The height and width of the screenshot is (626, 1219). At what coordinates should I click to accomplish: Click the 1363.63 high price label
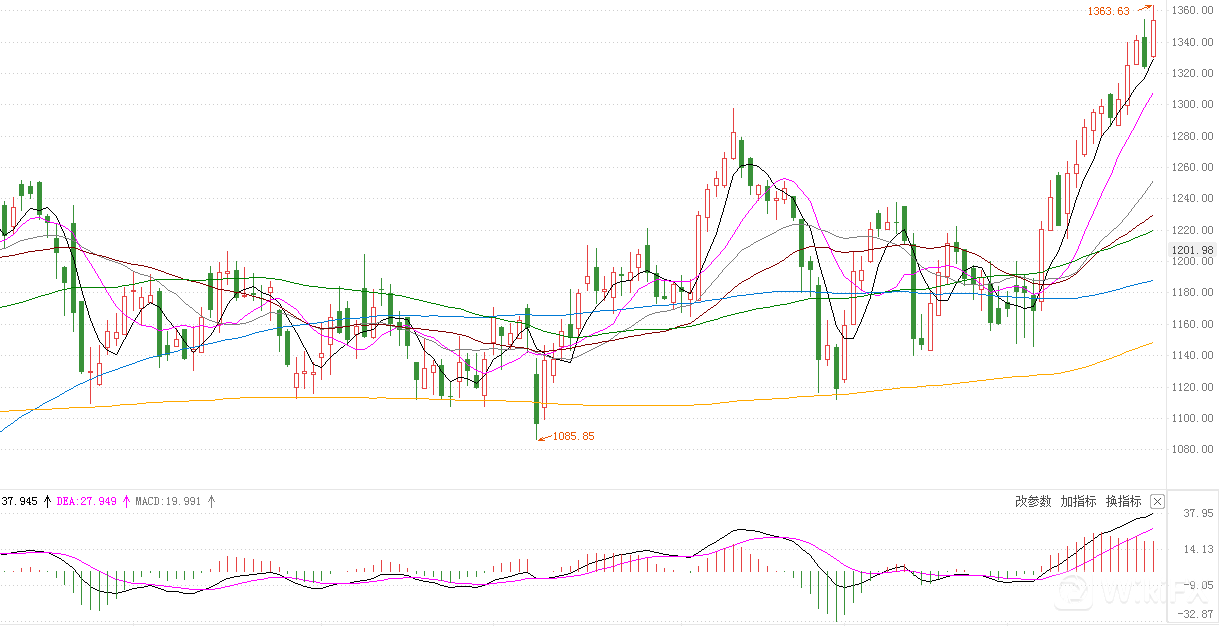click(x=1108, y=11)
